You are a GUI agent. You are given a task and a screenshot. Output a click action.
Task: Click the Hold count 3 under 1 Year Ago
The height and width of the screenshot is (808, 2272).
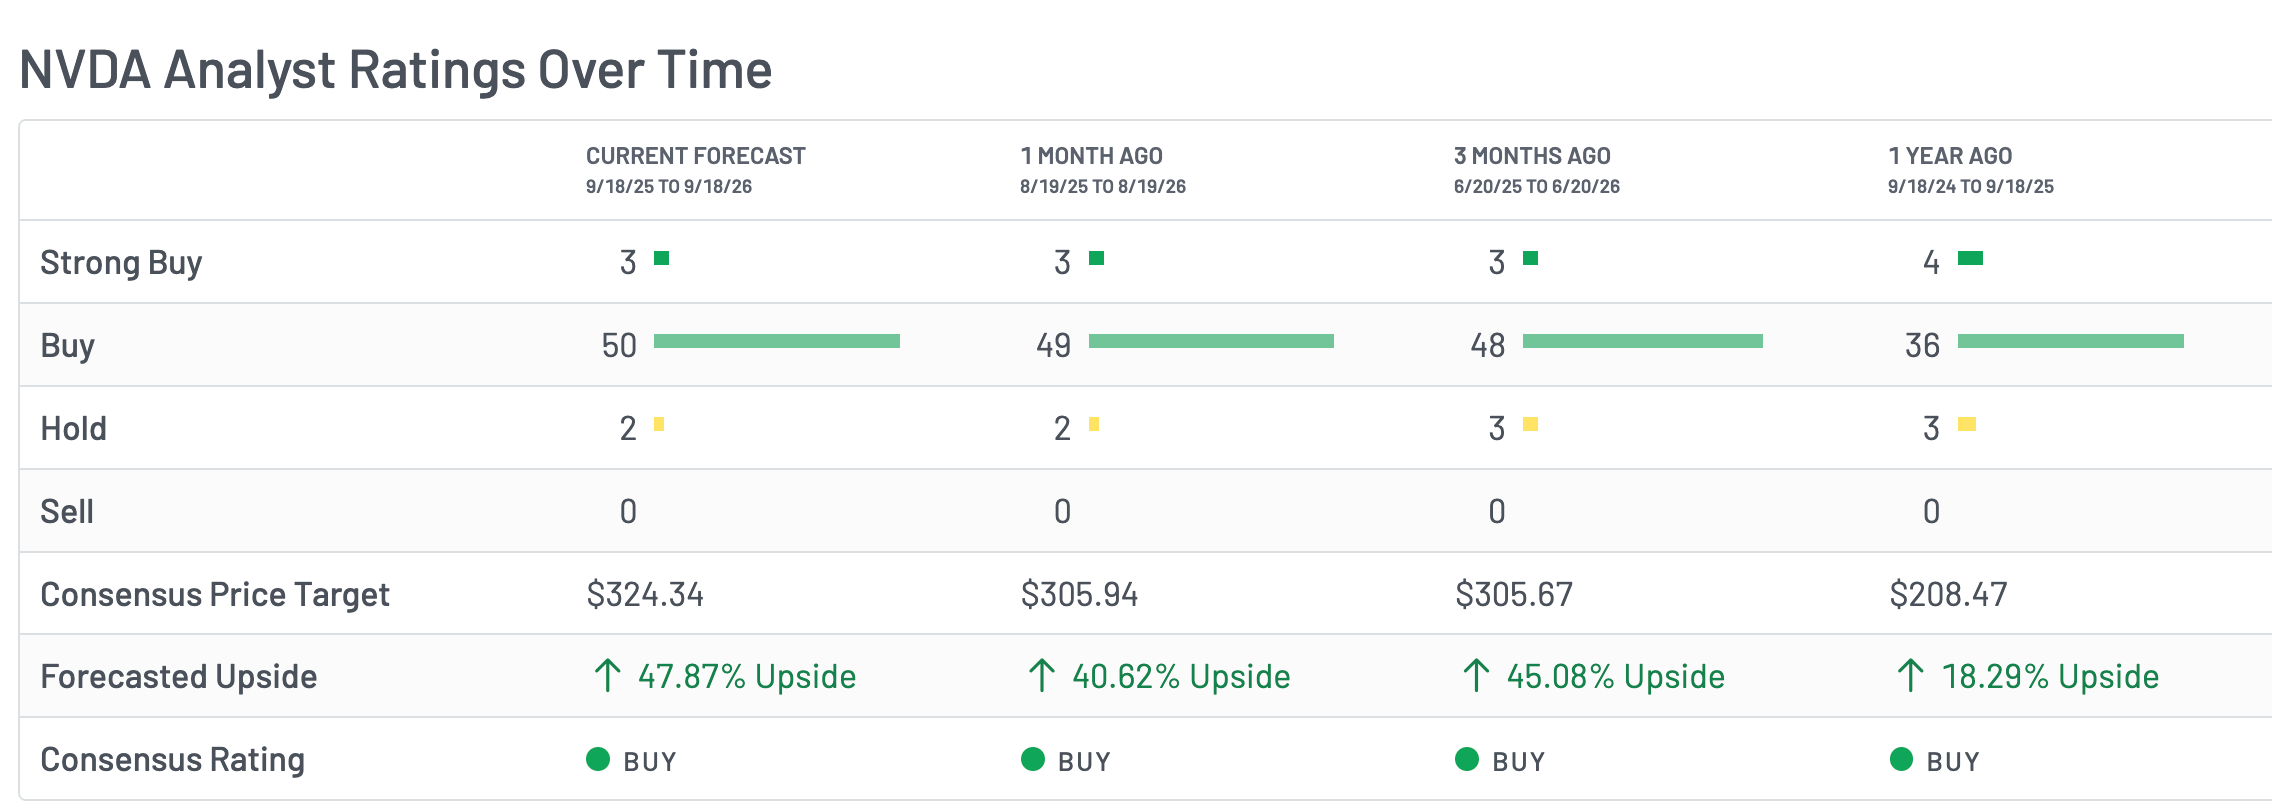[x=1931, y=428]
